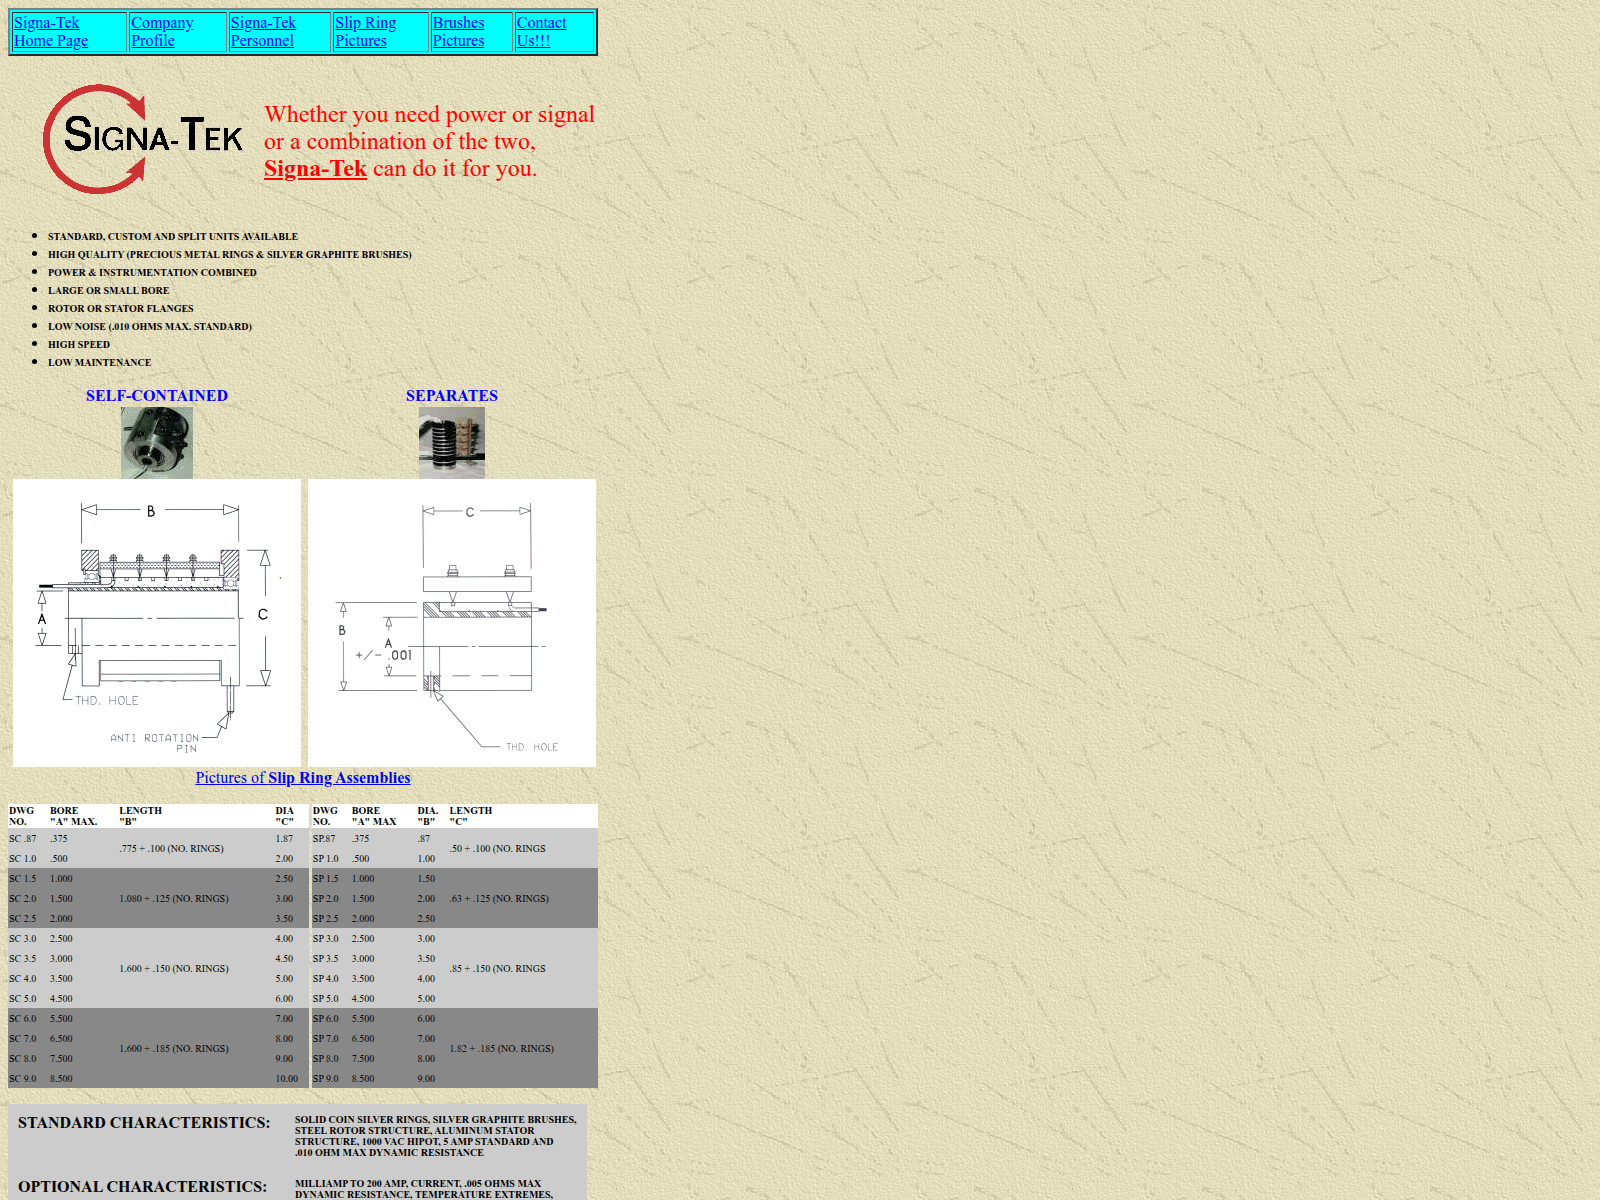
Task: Click the 'LOW NOISE (.010 OHMS MAX. STANDARD)' bullet
Action: 150,327
